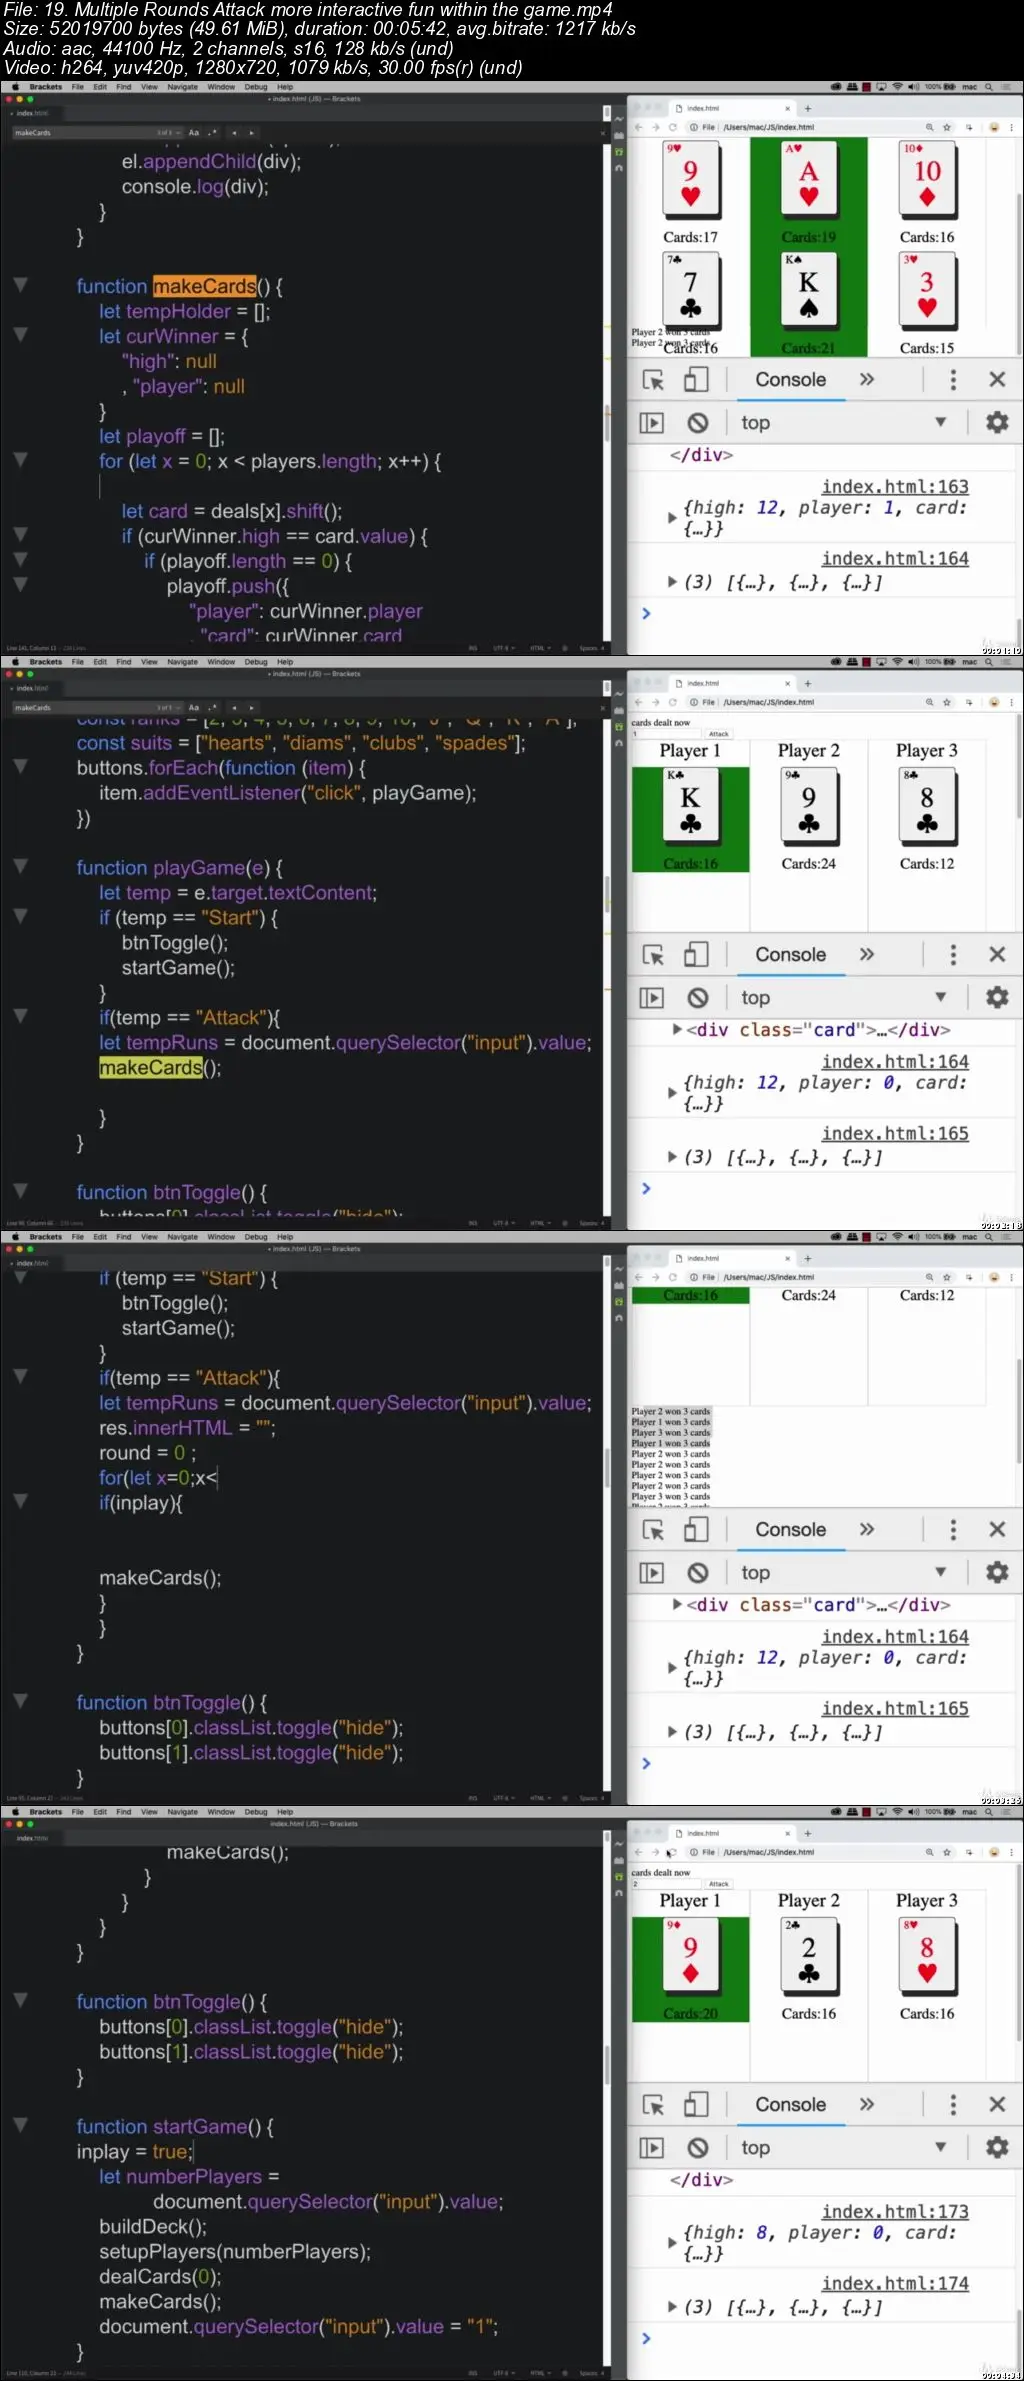
Task: Show more DevTools tabs (>>) in the third frame
Action: pyautogui.click(x=867, y=1529)
